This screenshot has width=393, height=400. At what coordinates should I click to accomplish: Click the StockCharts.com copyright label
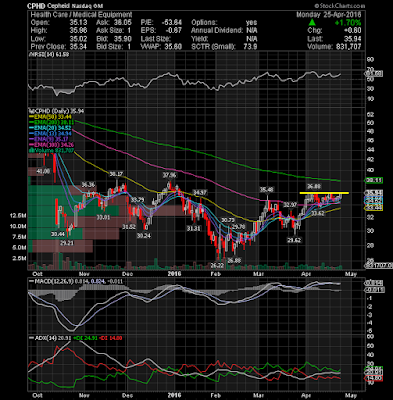coord(339,6)
